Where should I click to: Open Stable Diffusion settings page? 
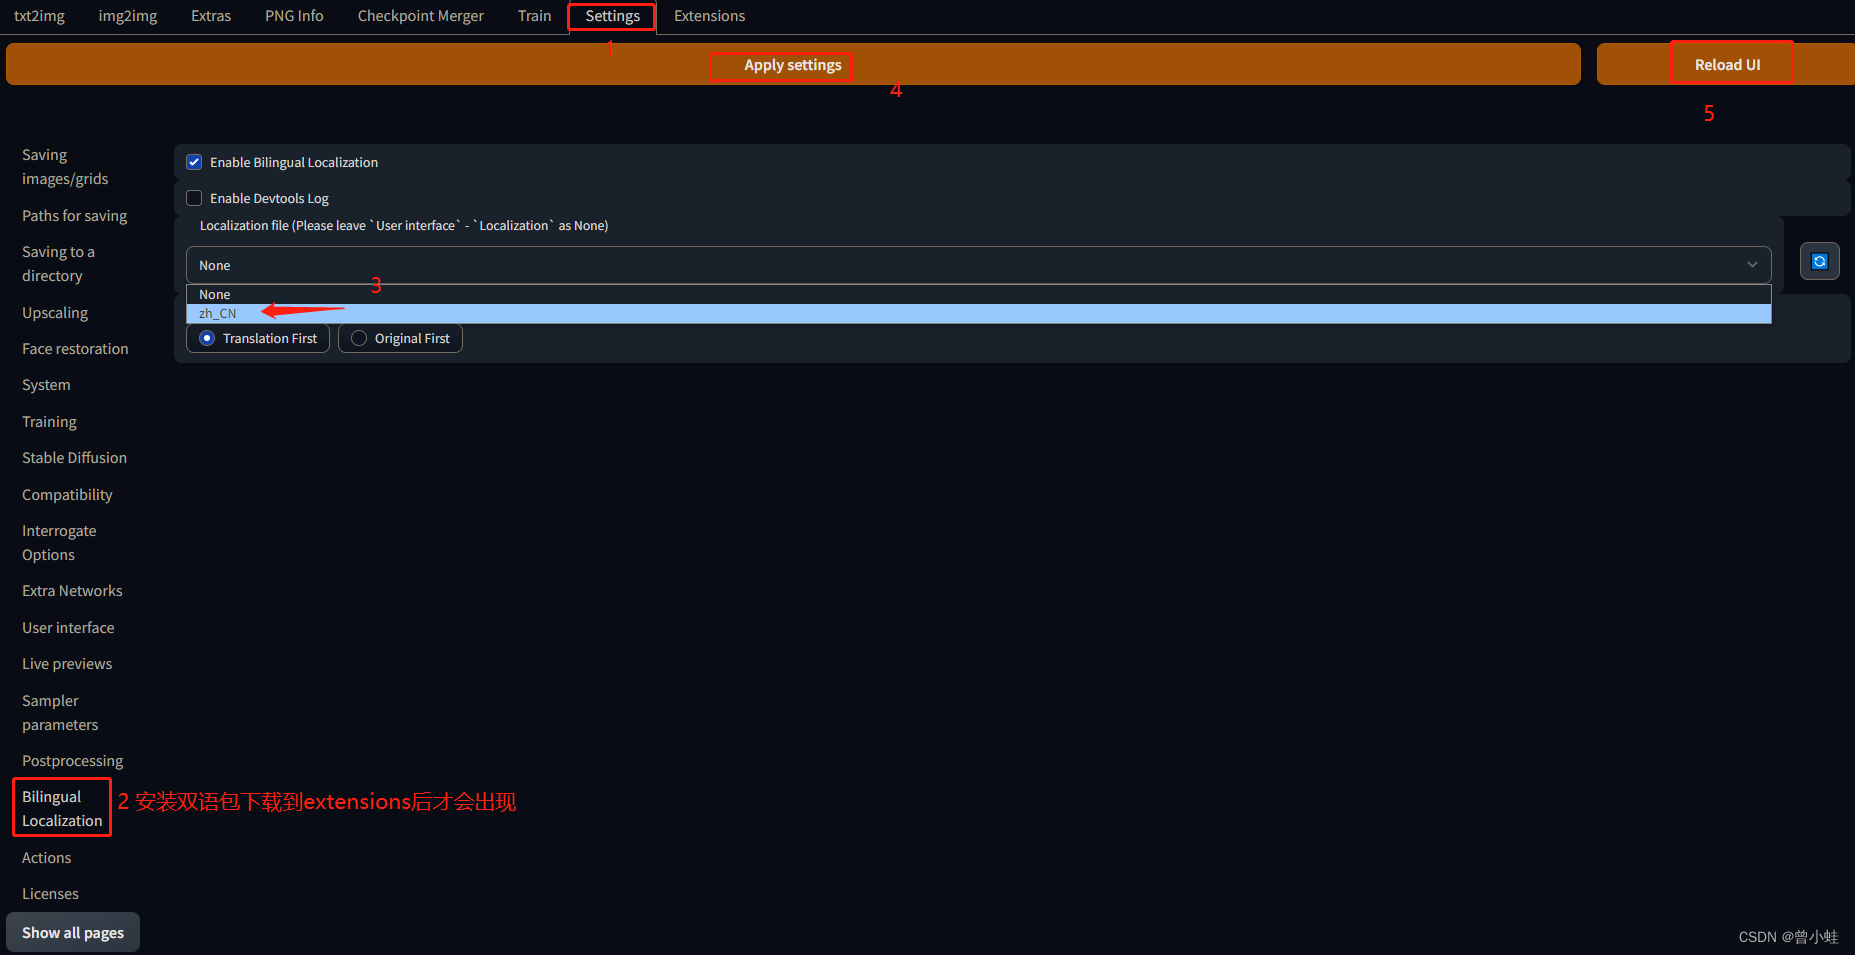coord(74,458)
